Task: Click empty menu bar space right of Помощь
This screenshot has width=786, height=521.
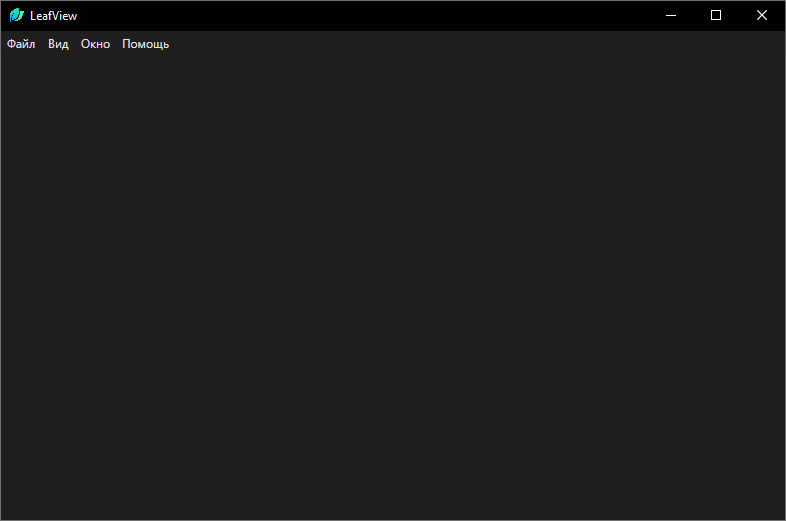Action: [x=450, y=44]
